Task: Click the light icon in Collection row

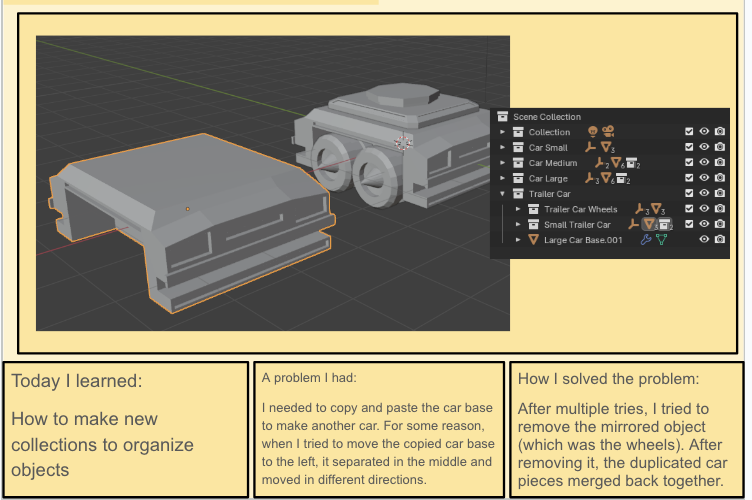Action: (593, 131)
